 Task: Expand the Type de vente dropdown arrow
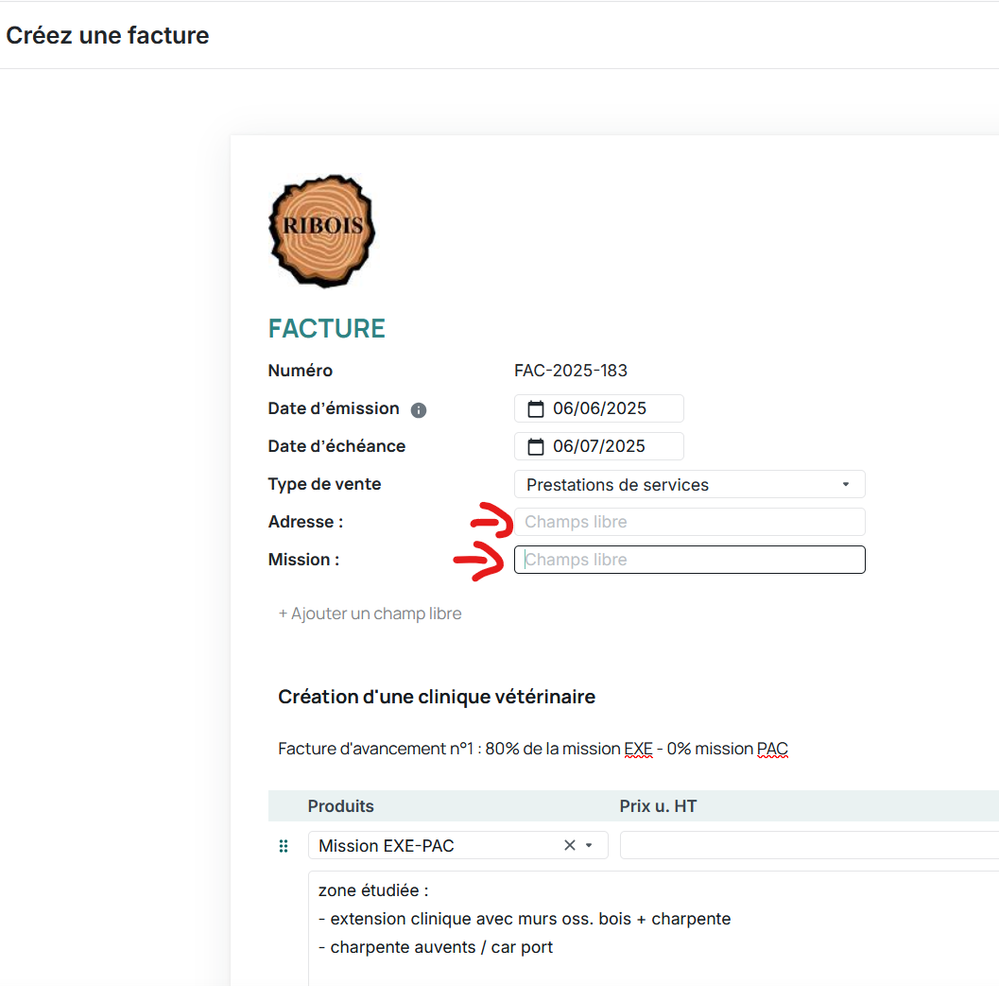(x=845, y=485)
